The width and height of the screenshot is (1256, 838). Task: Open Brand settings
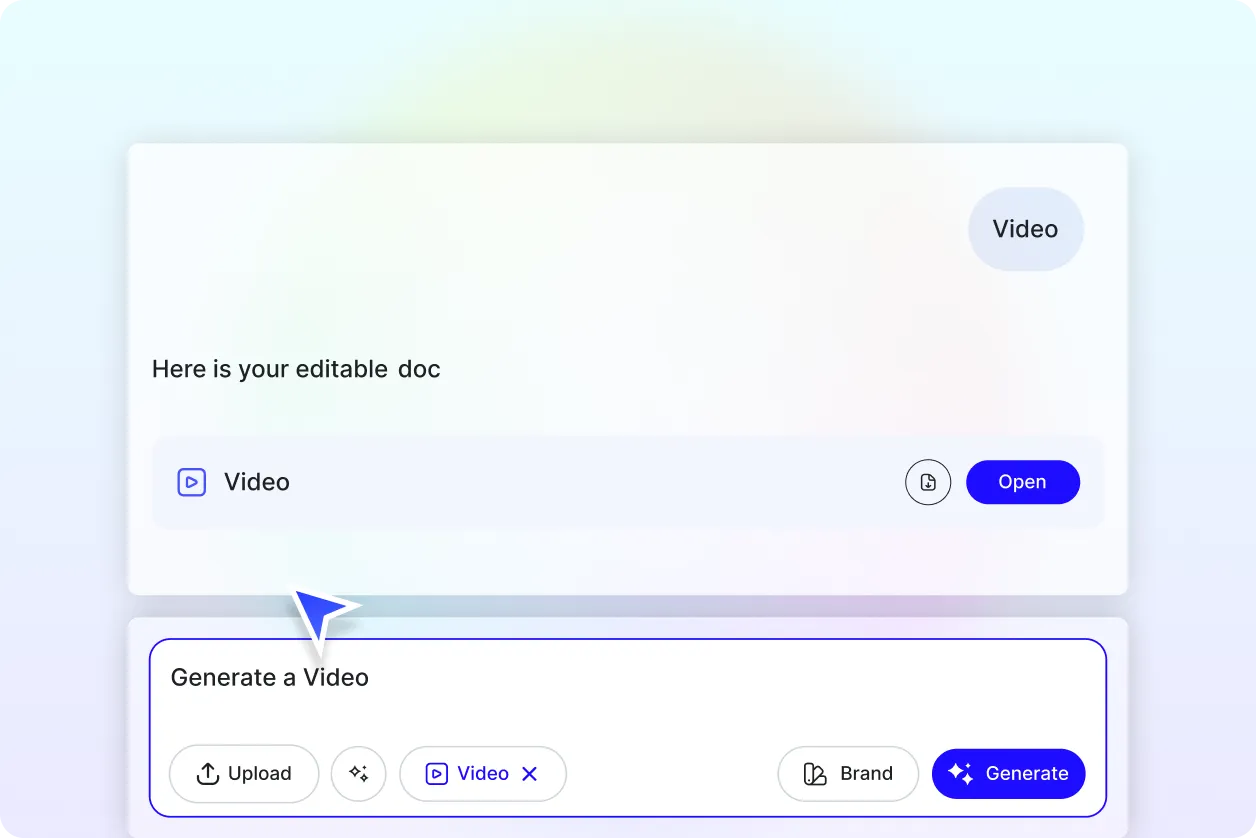[848, 773]
